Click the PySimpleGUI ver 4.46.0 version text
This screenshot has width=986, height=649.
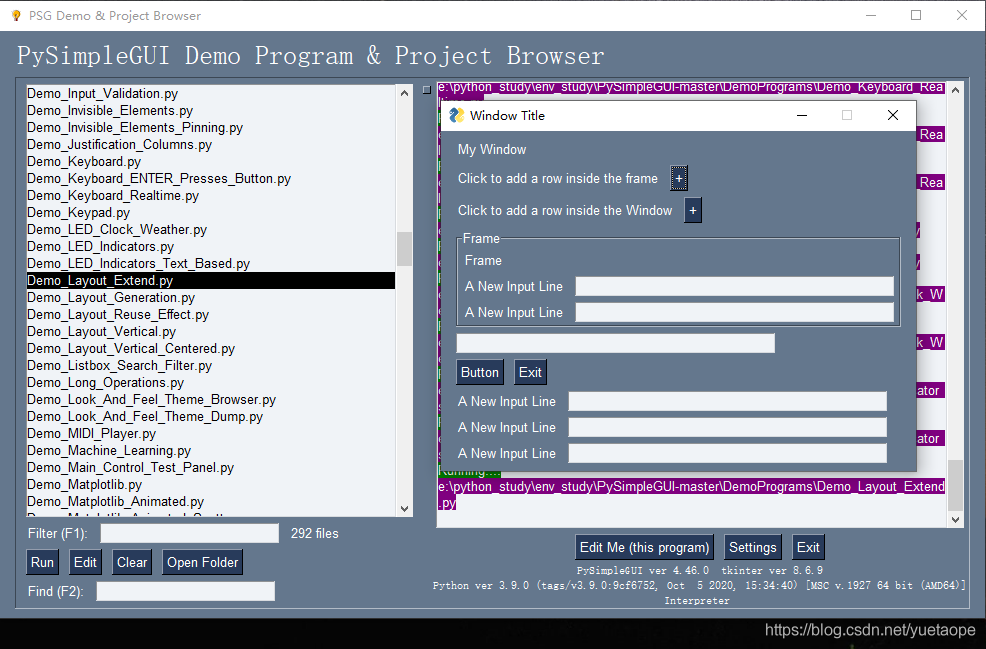(x=643, y=570)
